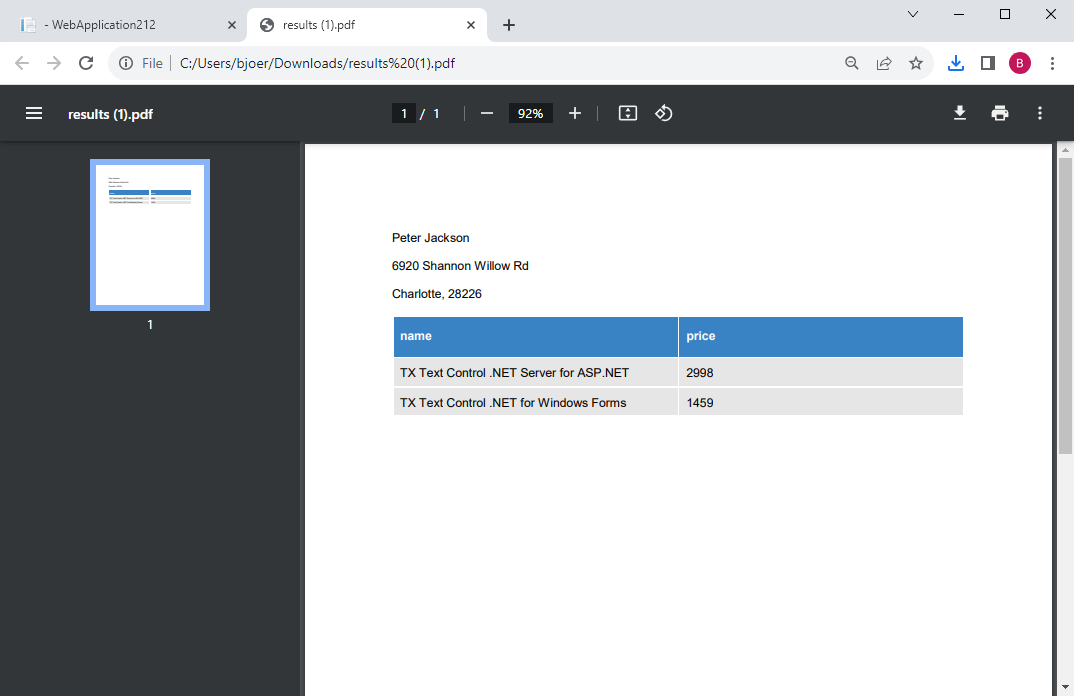Click the scrollbar up arrow
This screenshot has height=696, width=1074.
1065,149
